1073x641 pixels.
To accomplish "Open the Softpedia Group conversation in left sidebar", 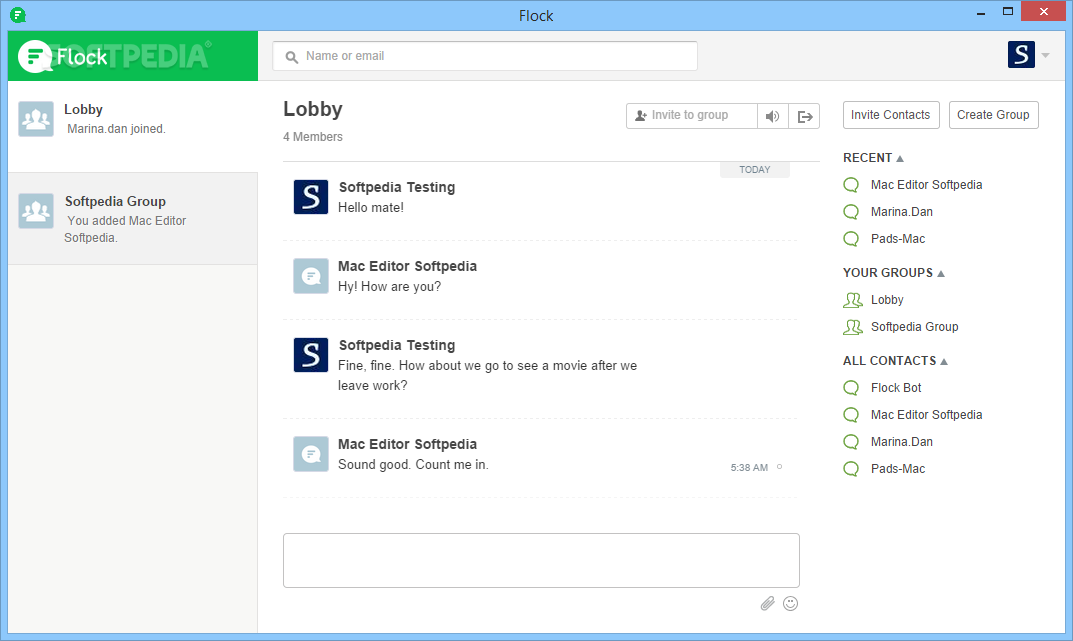I will point(133,219).
